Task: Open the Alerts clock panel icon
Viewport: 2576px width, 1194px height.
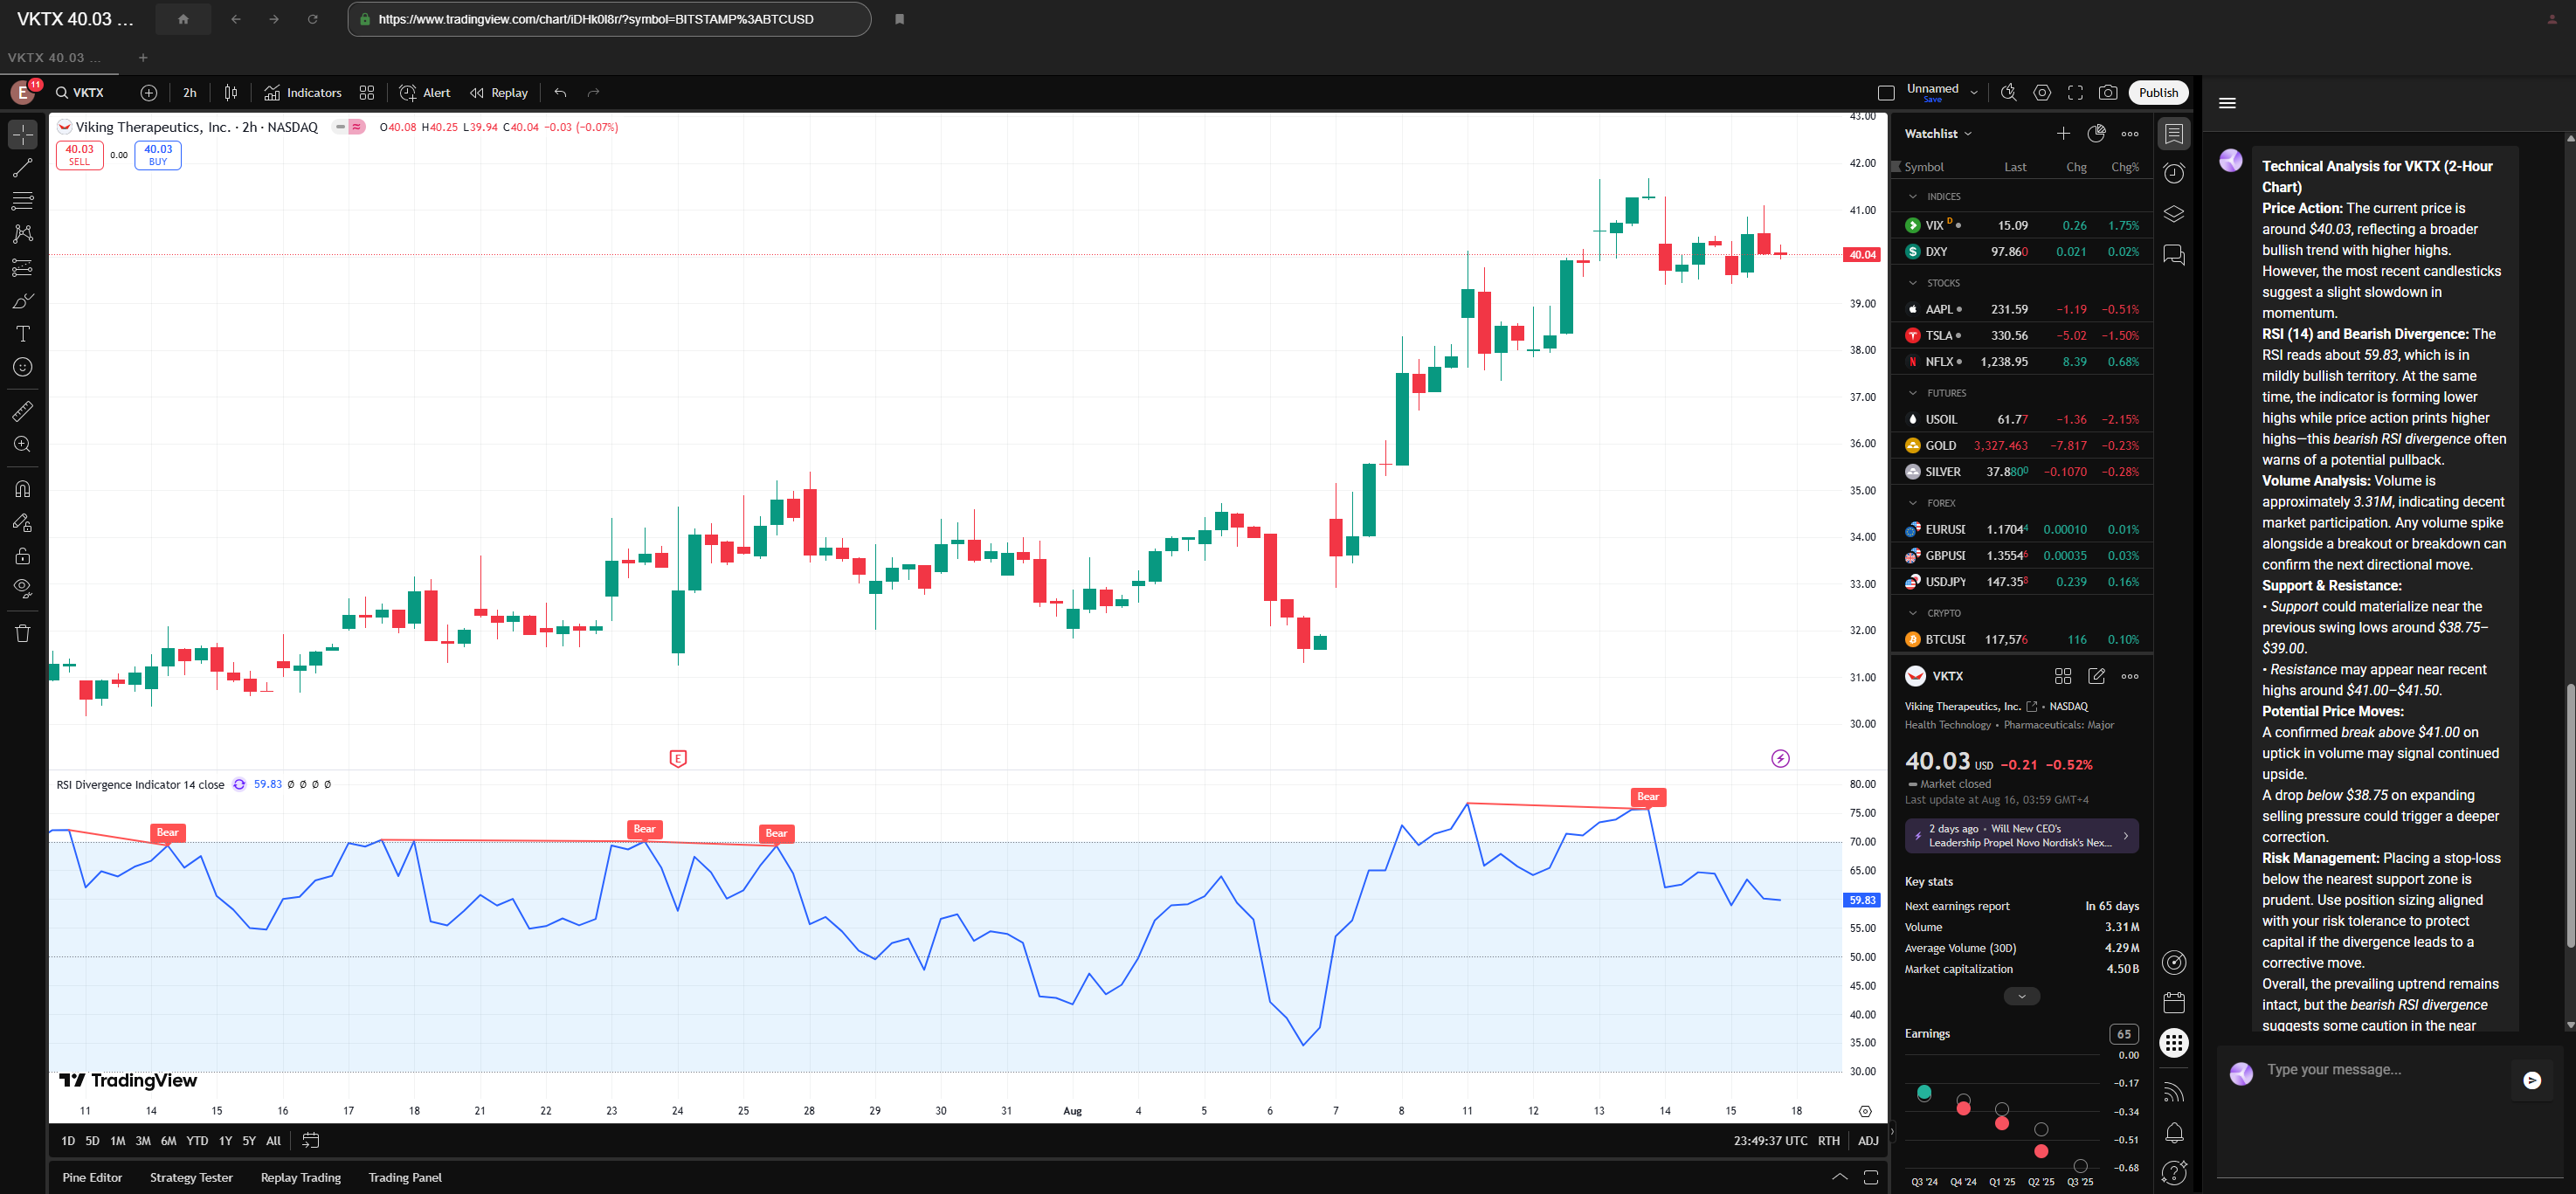Action: click(x=2174, y=173)
